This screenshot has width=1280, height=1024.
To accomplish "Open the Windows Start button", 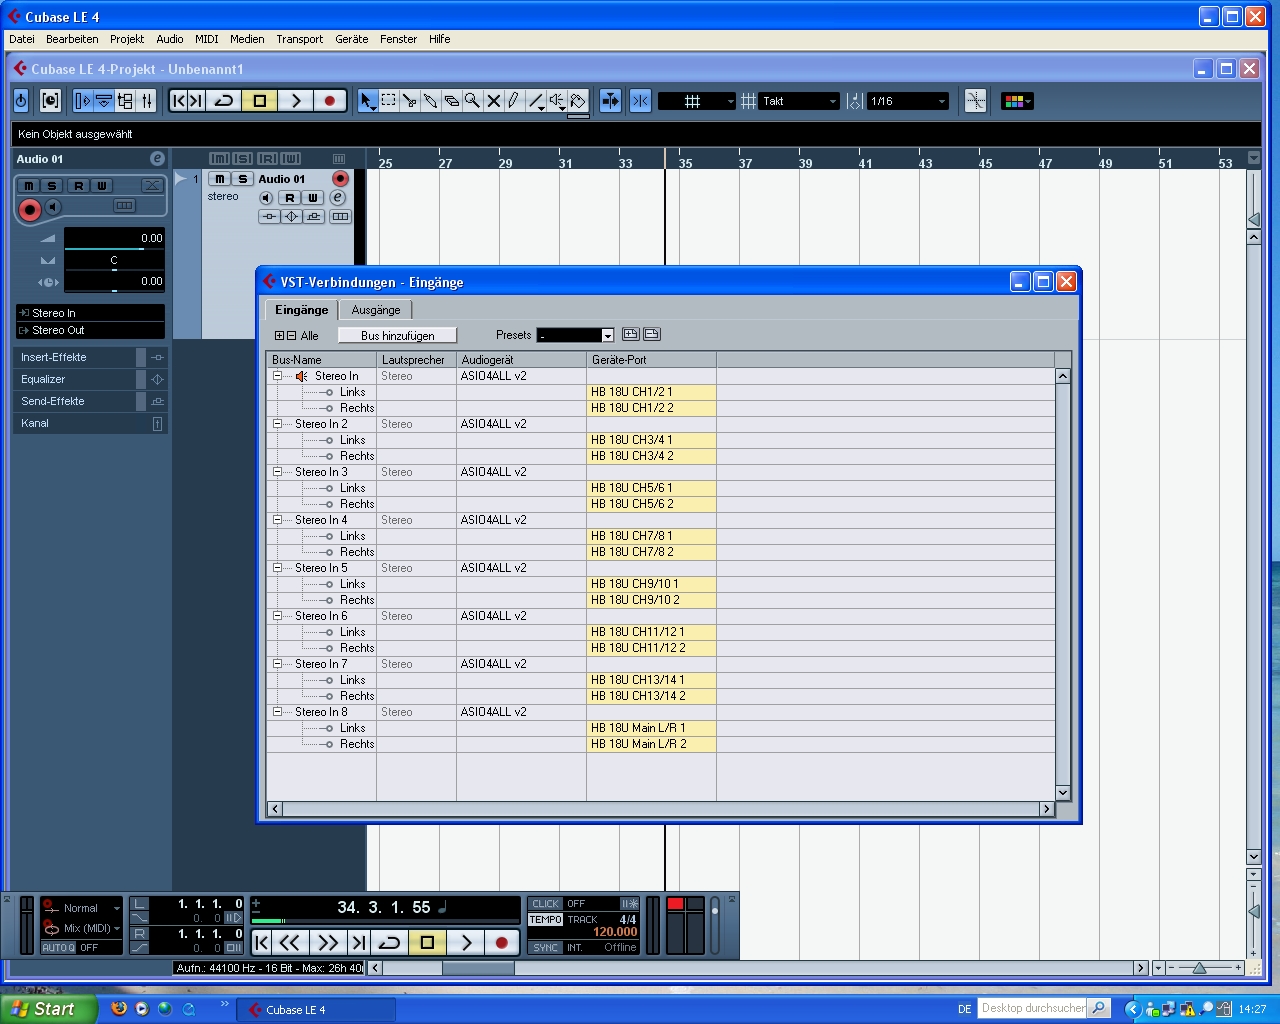I will [x=49, y=1009].
